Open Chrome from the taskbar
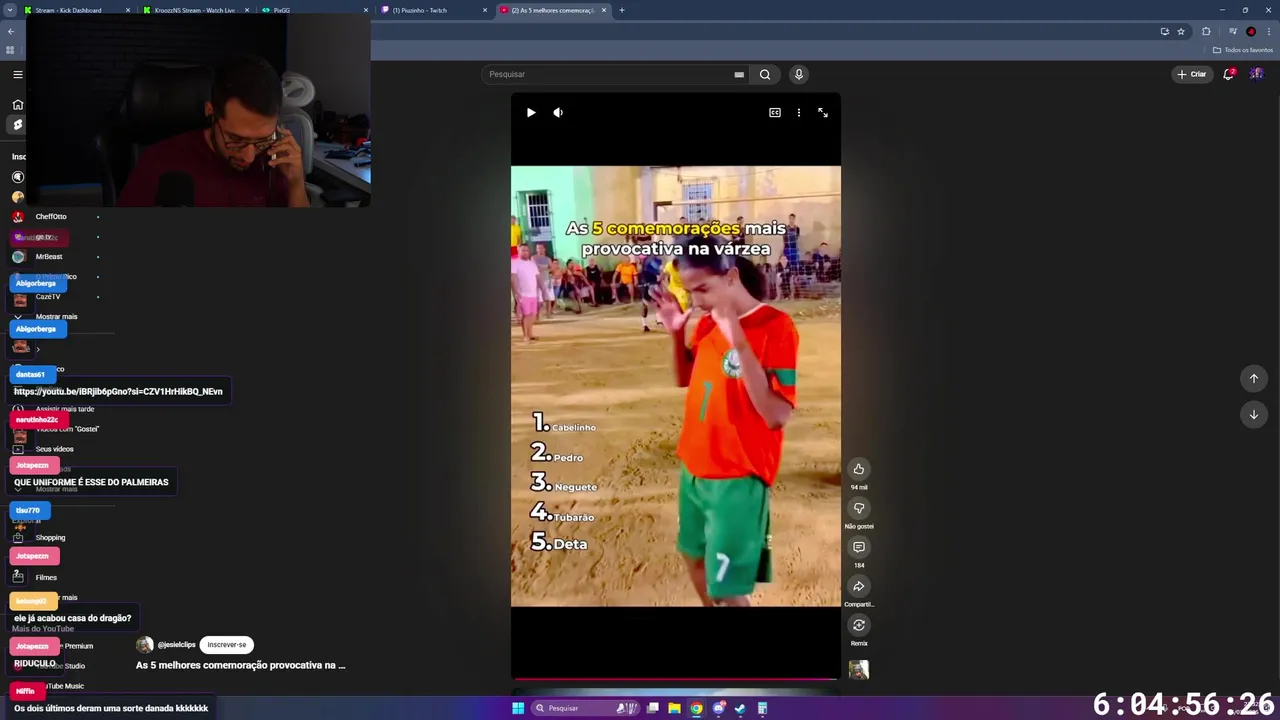 pyautogui.click(x=696, y=708)
